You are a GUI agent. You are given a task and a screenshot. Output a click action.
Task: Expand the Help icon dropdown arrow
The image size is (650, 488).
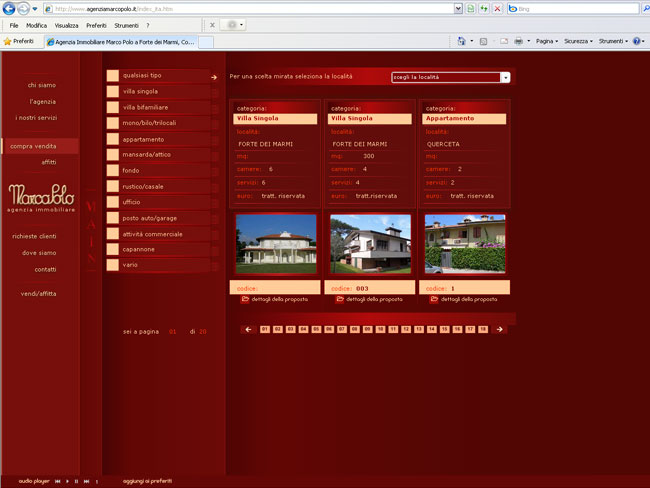click(x=643, y=41)
